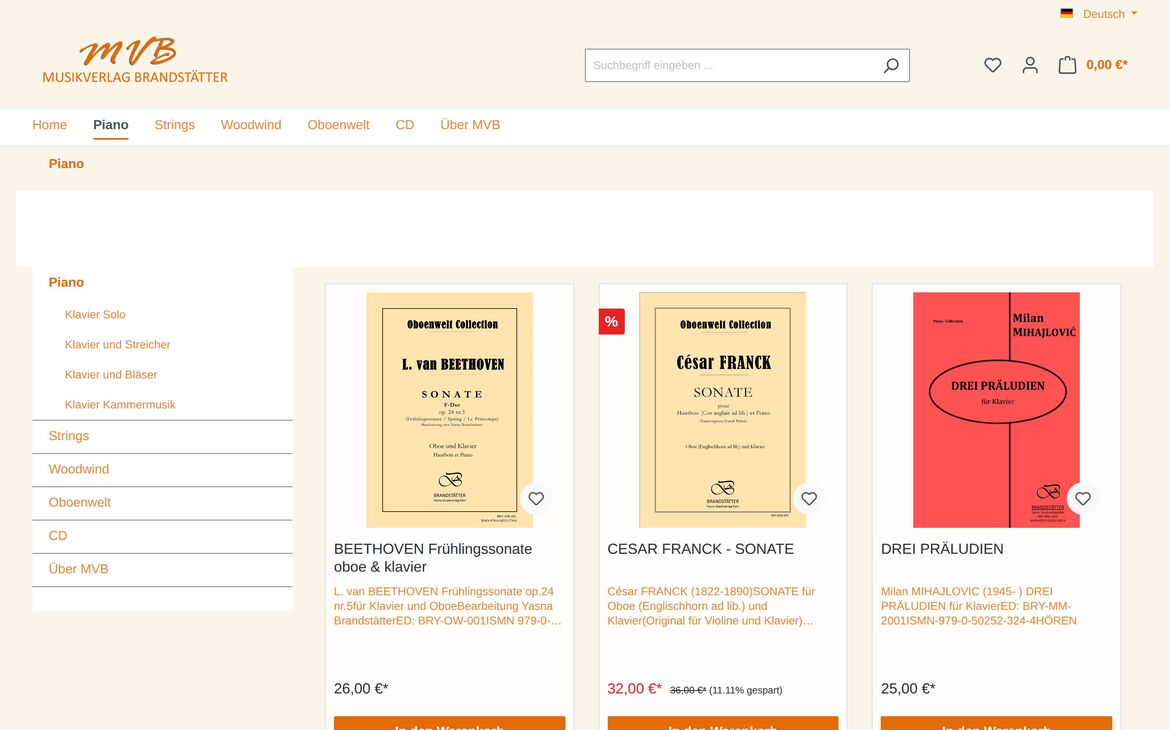Add Cesar Franck Sonate to cart
This screenshot has height=730, width=1170.
722,723
